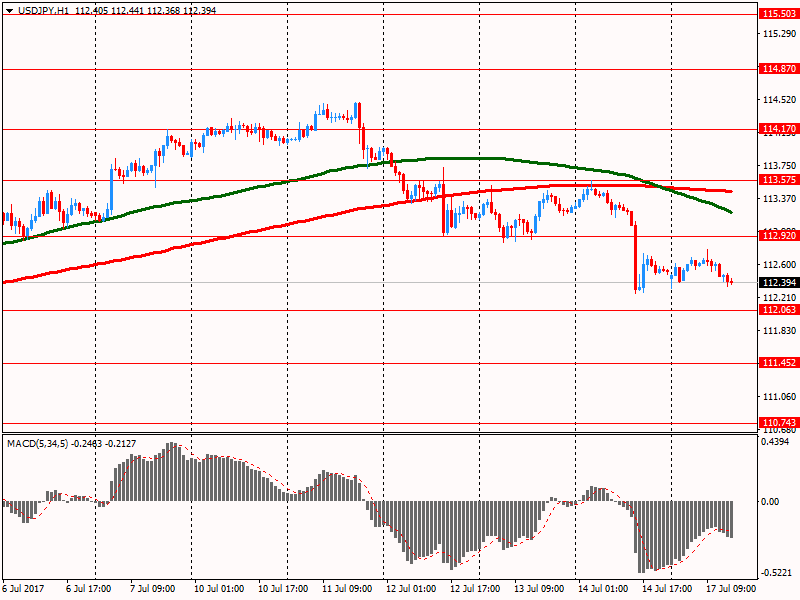Click the 12 Jul 01:00 time label

[x=411, y=588]
